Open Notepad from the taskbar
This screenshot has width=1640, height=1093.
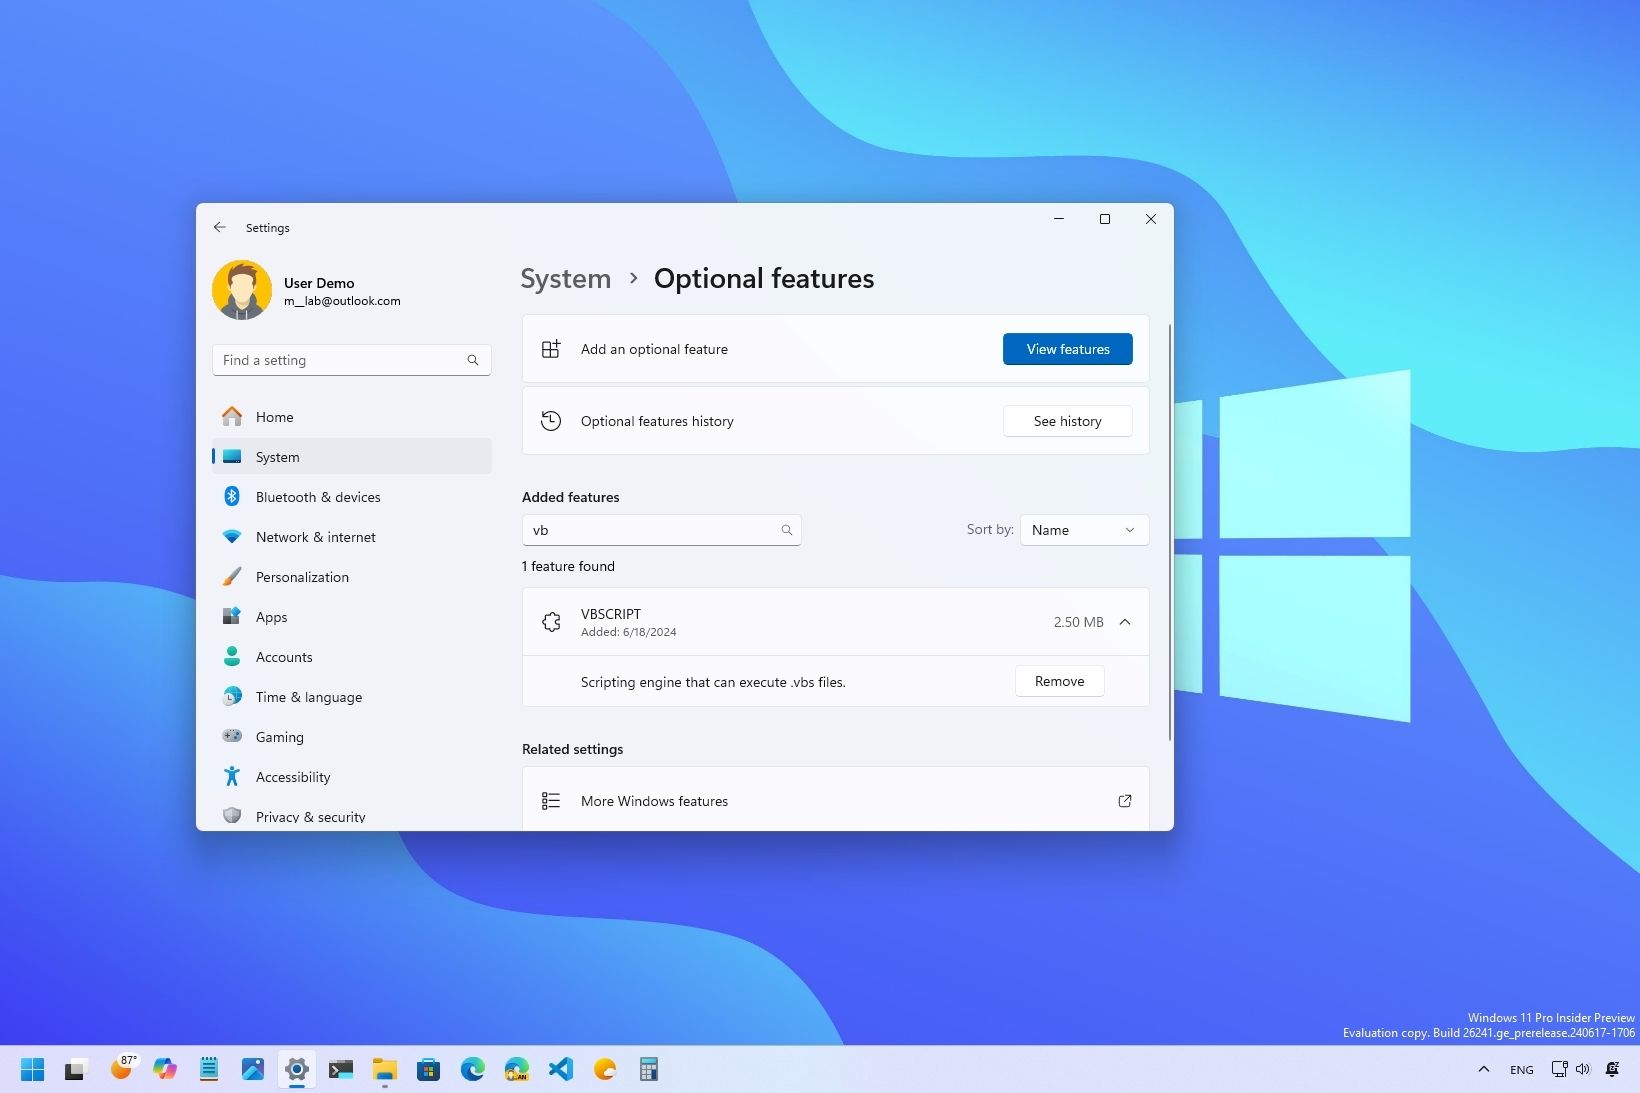[x=209, y=1070]
